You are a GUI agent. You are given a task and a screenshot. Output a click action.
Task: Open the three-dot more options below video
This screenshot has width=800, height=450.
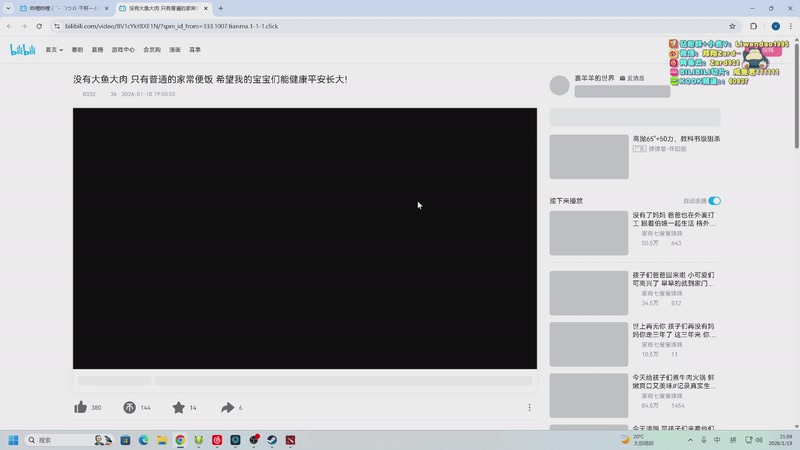(529, 407)
